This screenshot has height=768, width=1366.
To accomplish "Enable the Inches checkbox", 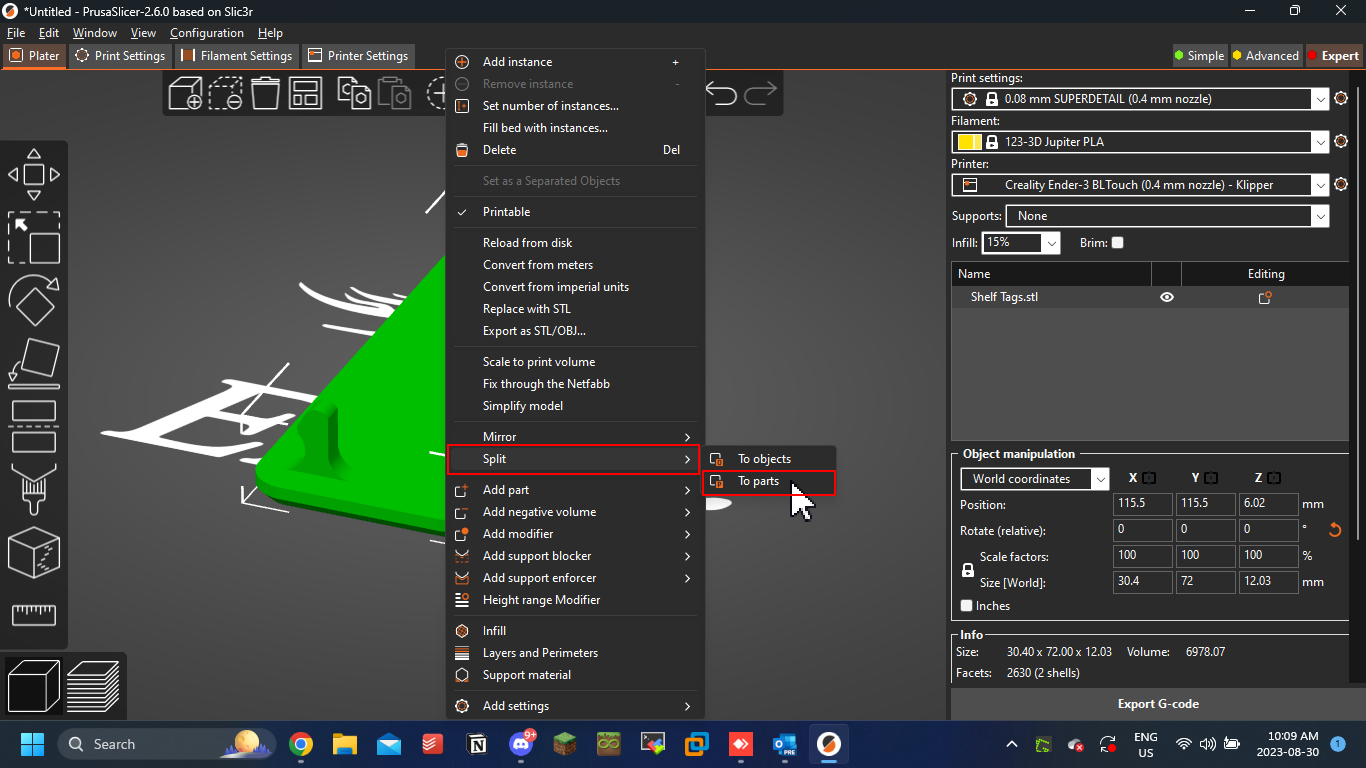I will tap(967, 606).
